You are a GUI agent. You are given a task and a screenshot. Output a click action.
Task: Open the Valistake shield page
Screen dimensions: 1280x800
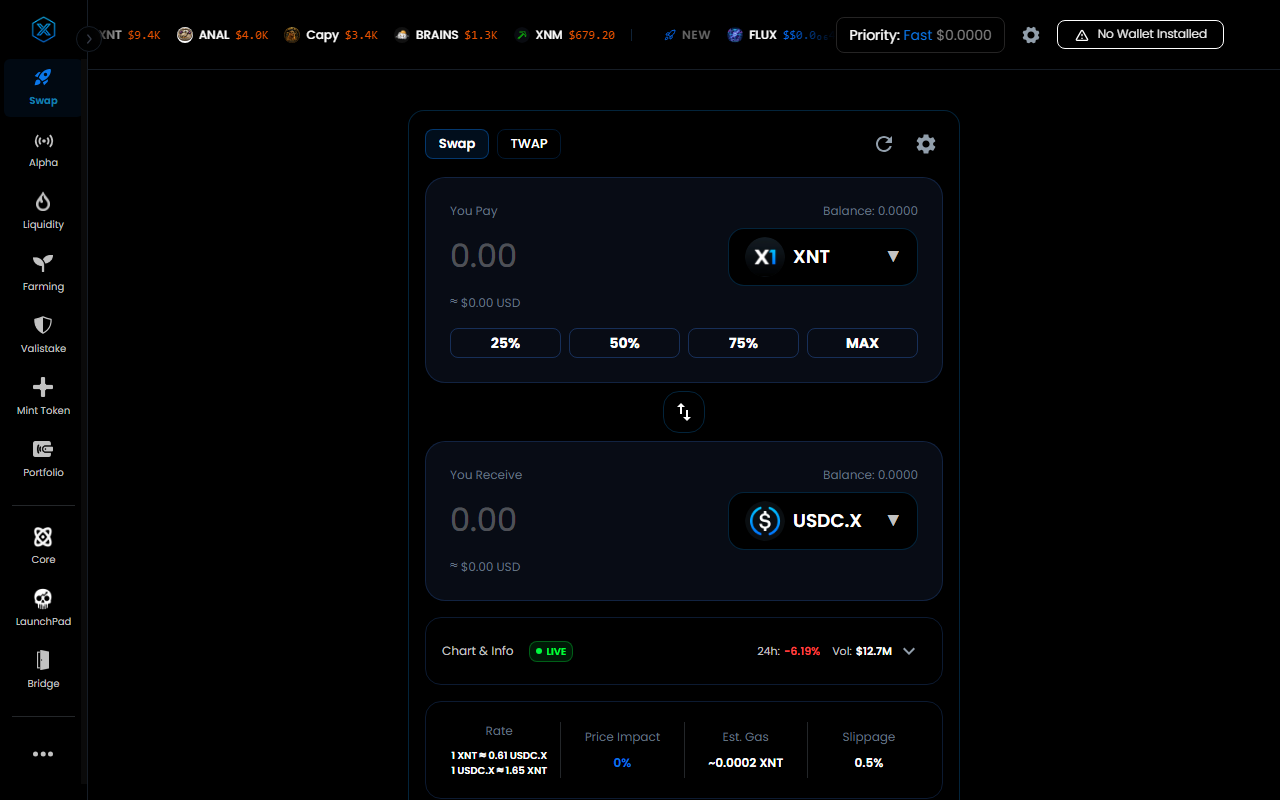click(x=43, y=335)
